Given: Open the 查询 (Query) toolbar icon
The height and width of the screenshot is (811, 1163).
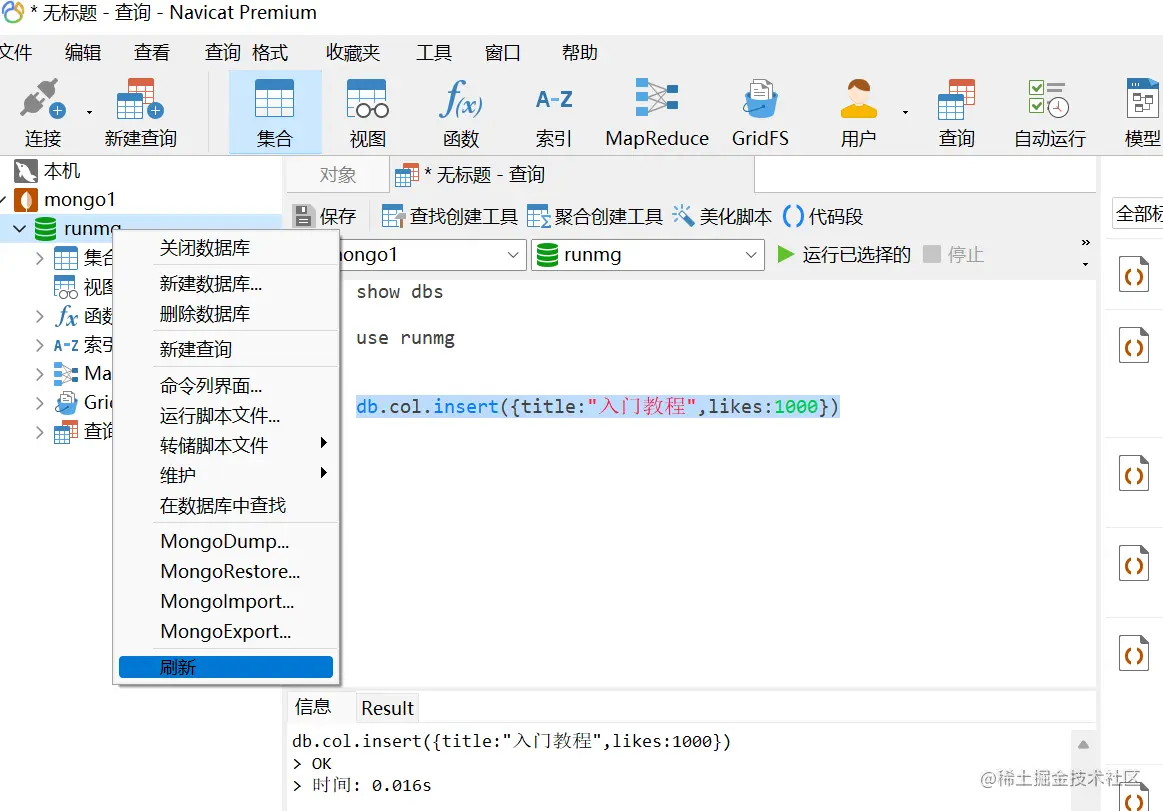Looking at the screenshot, I should (x=956, y=112).
